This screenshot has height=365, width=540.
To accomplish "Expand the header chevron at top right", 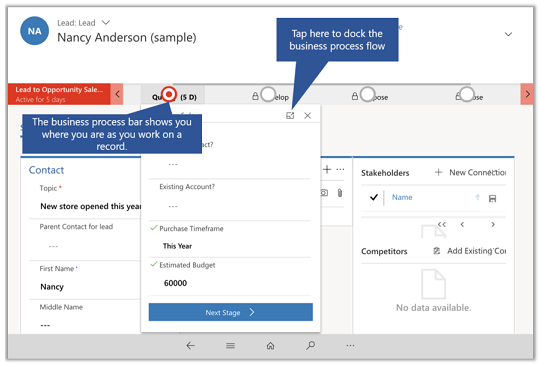I will (x=508, y=34).
